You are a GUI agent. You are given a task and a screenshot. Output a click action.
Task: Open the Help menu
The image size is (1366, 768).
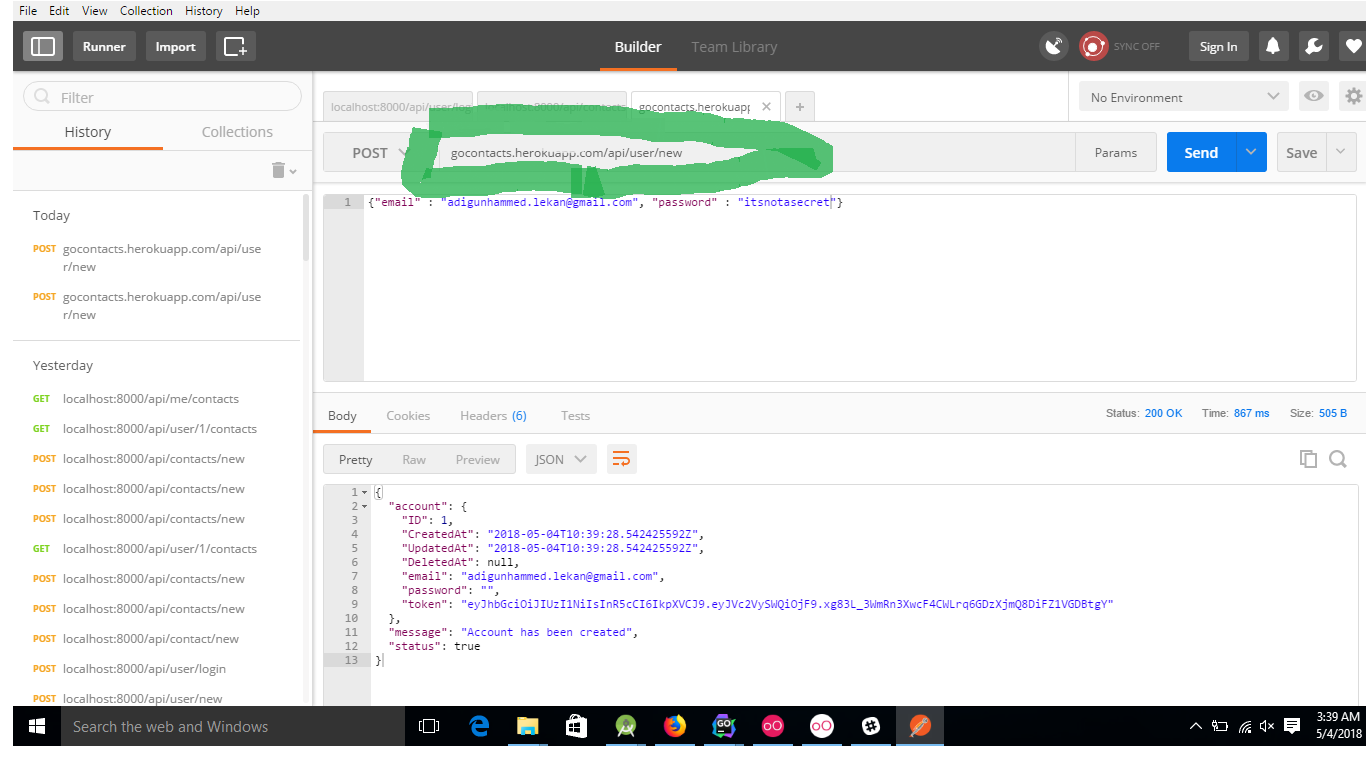tap(247, 10)
